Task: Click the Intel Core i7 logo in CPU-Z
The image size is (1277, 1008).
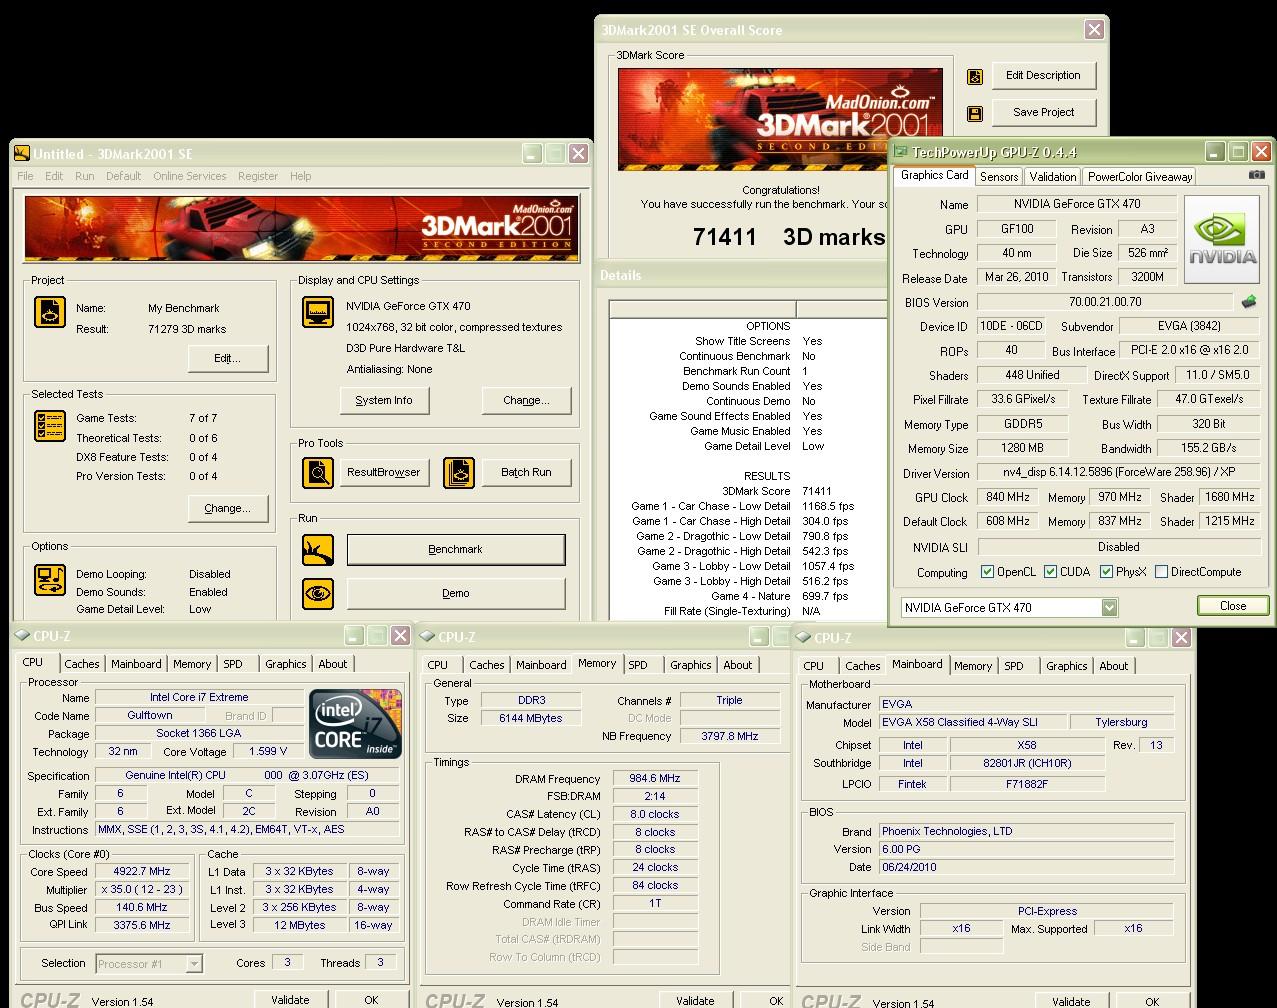Action: click(x=355, y=723)
